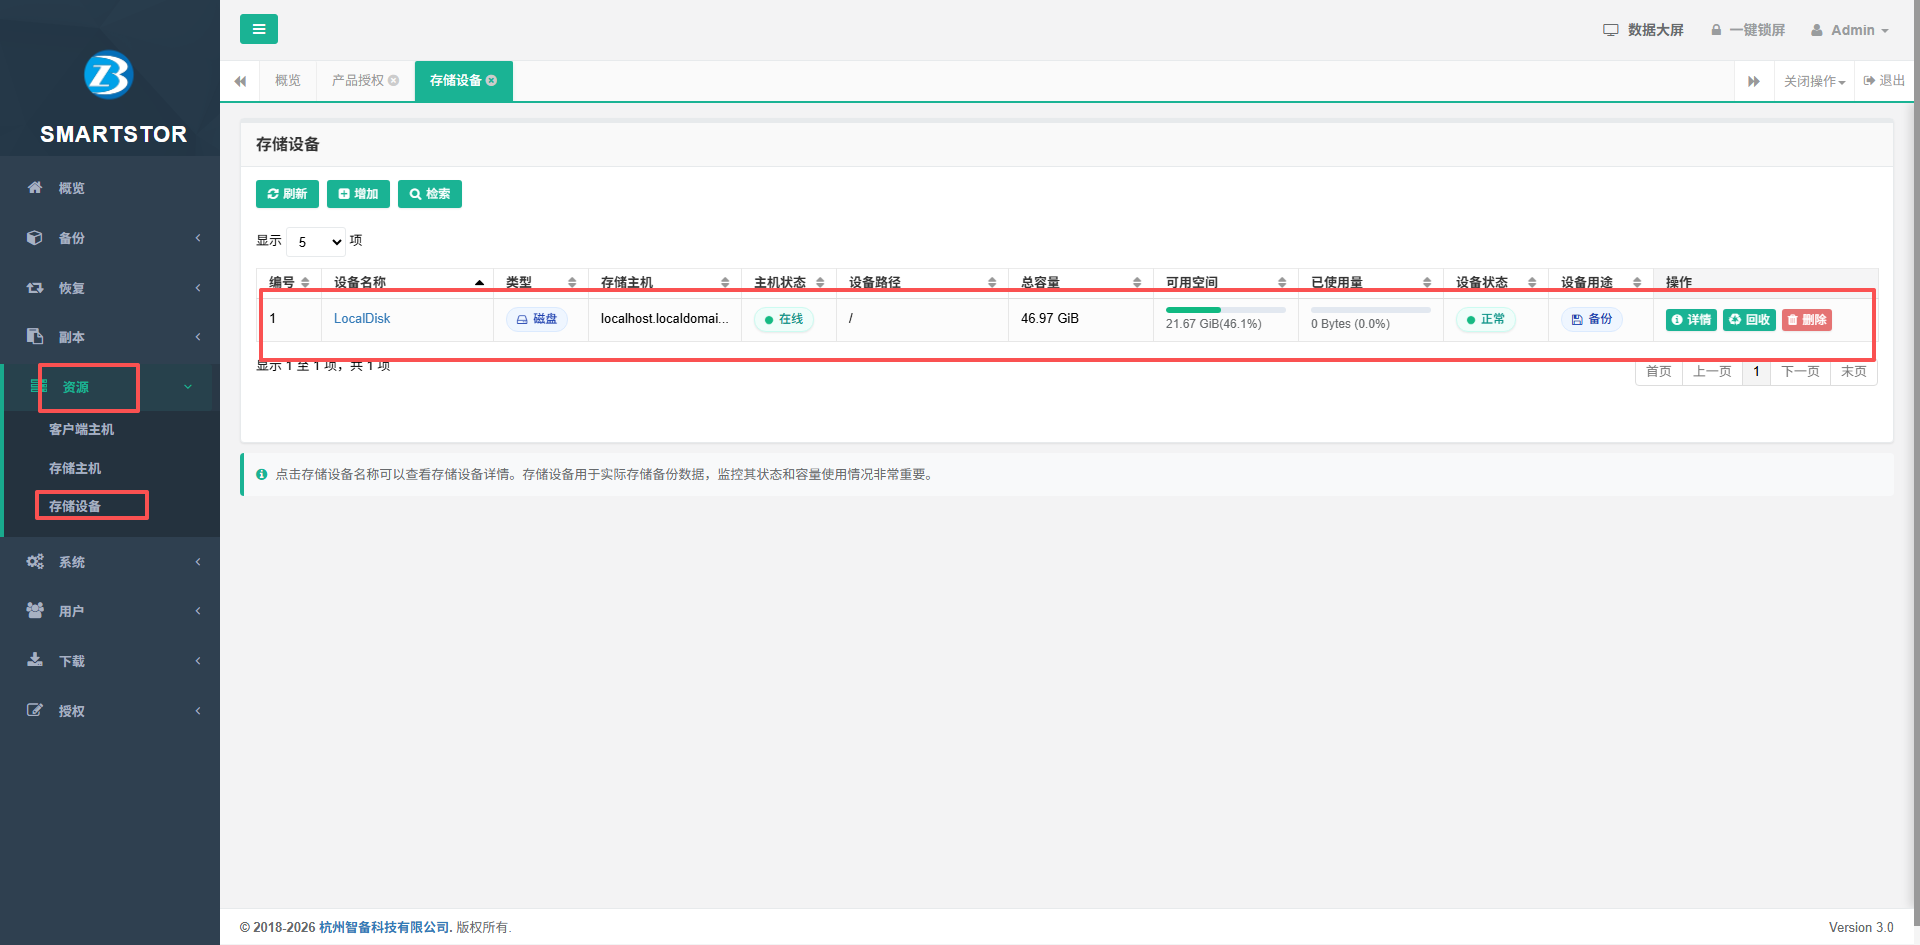This screenshot has height=945, width=1920.
Task: Expand the 备份 sidebar menu
Action: tap(110, 238)
